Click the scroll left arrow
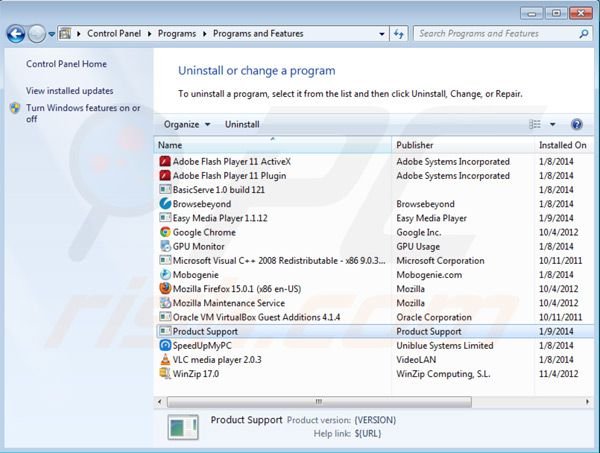The image size is (600, 453). coord(160,402)
